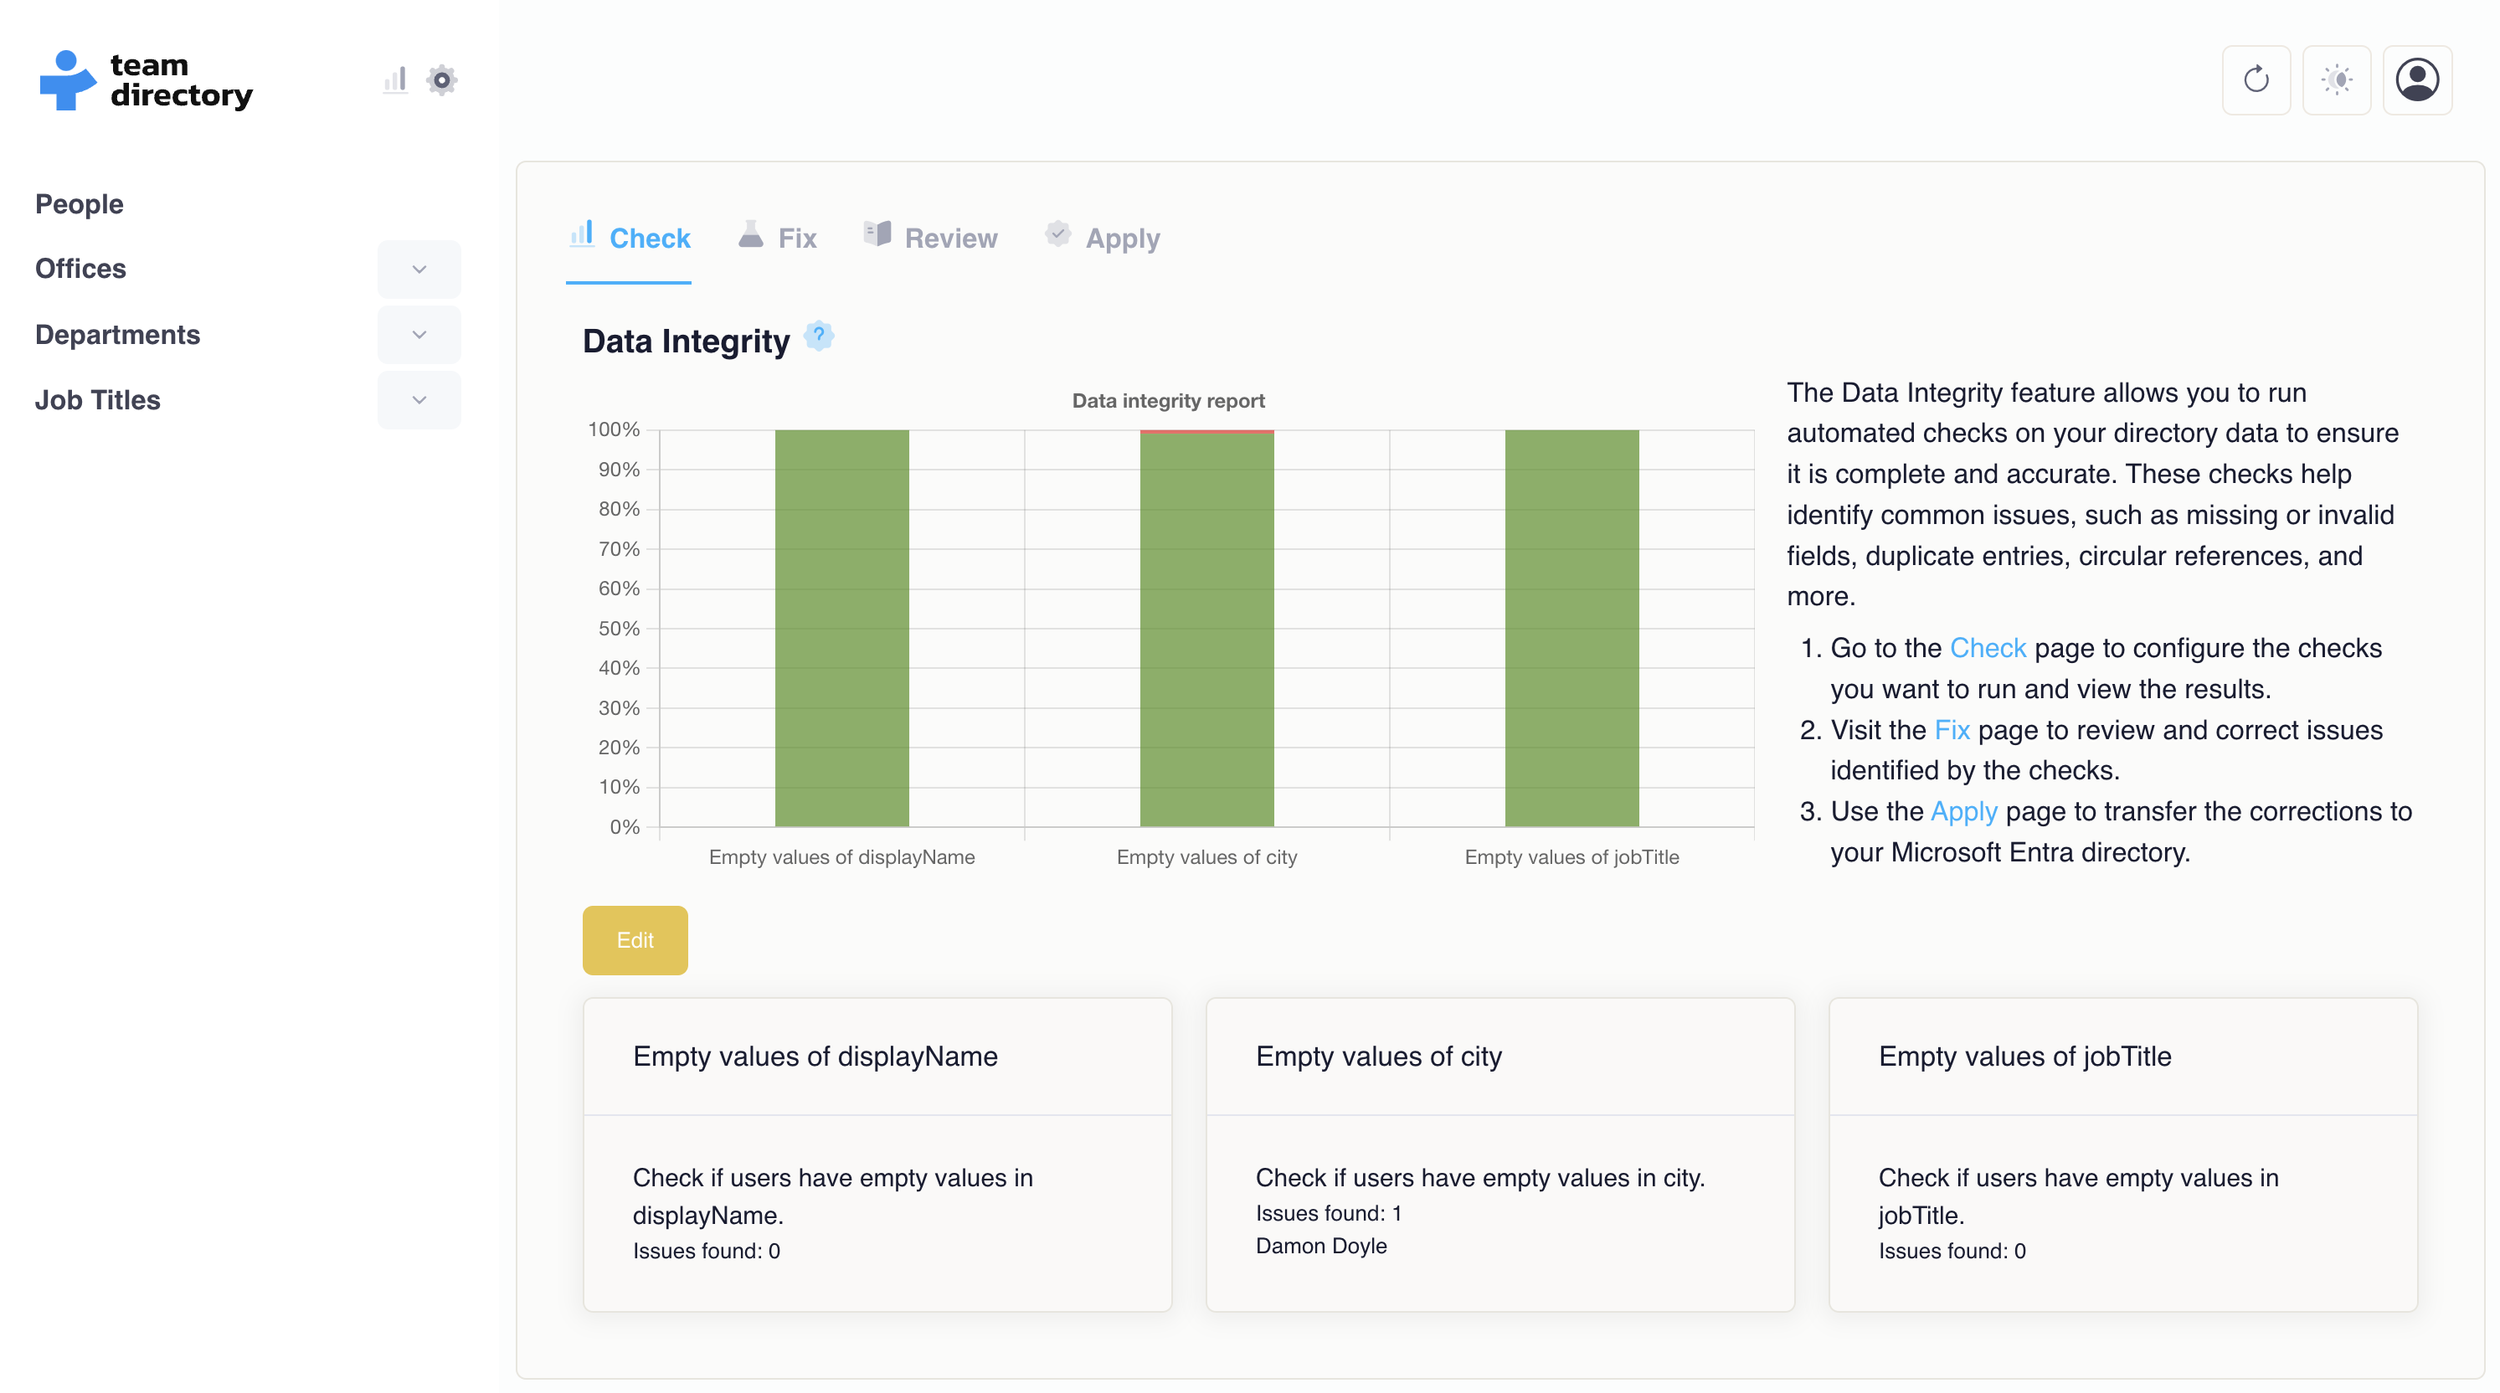2500x1393 pixels.
Task: Click the team directory logo
Action: [146, 80]
